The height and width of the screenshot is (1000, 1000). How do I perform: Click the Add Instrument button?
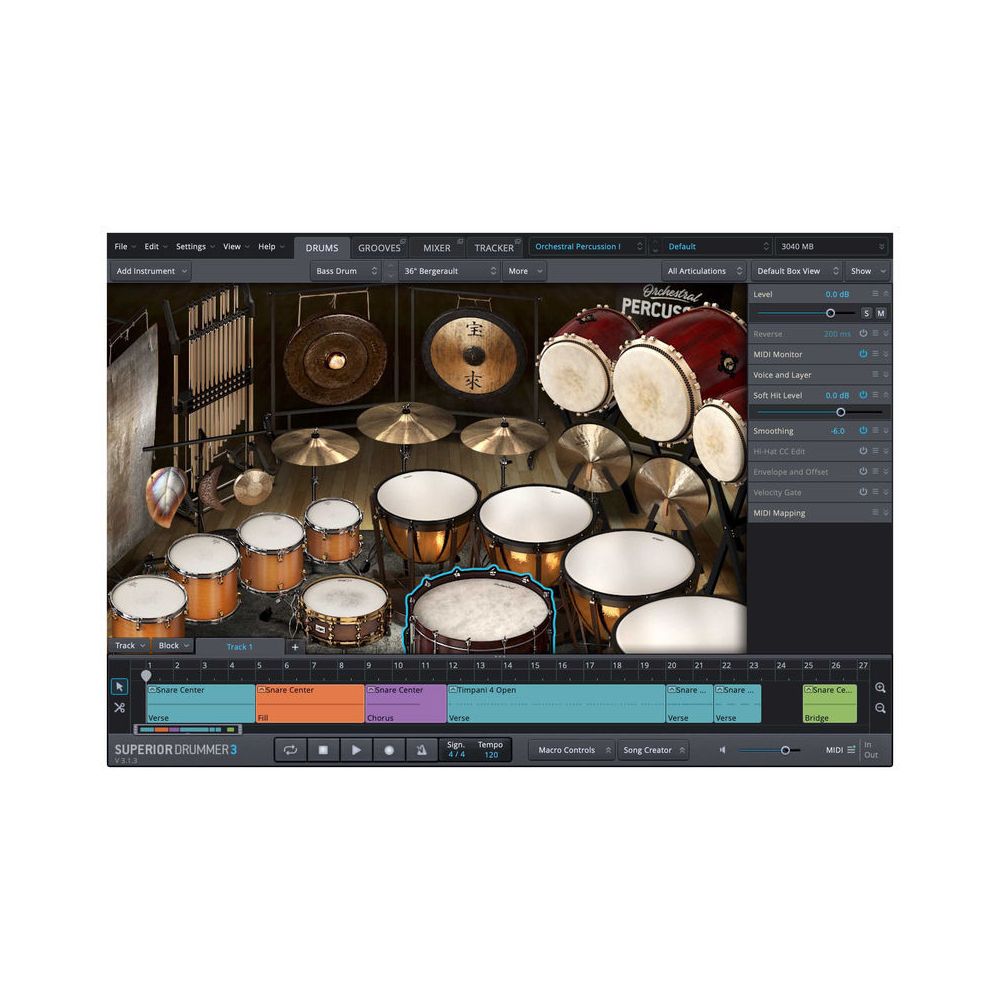point(148,270)
